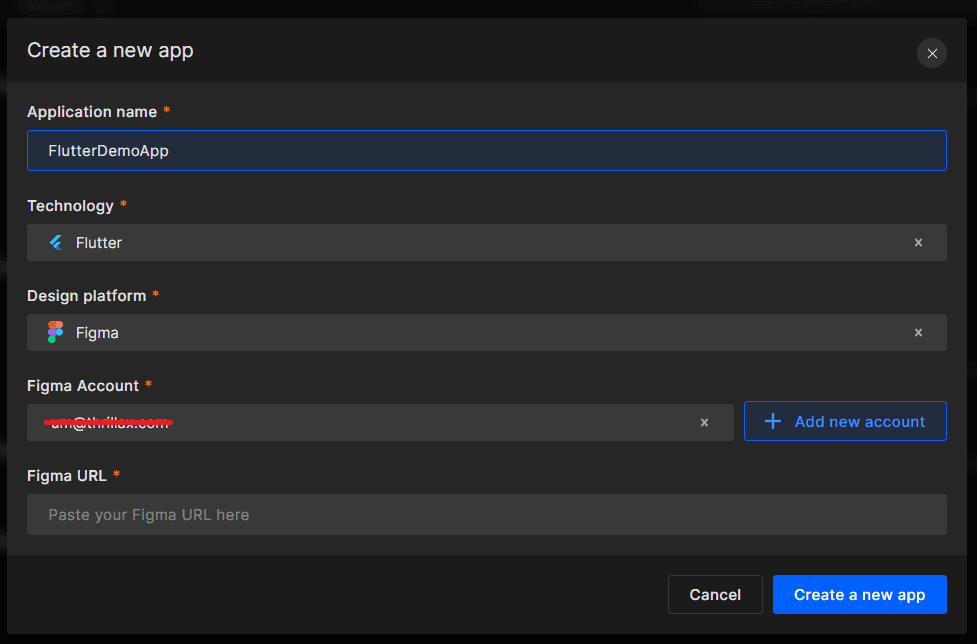Close the dialog with the top-right X

931,53
